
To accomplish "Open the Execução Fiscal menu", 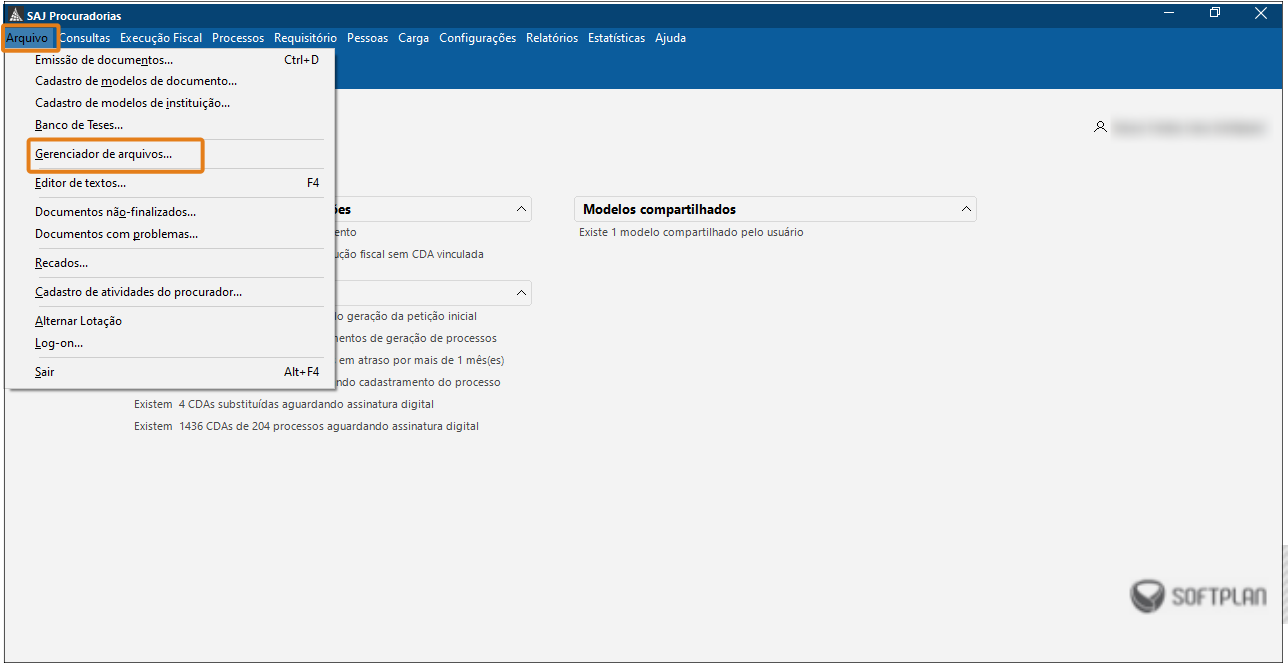I will click(160, 38).
